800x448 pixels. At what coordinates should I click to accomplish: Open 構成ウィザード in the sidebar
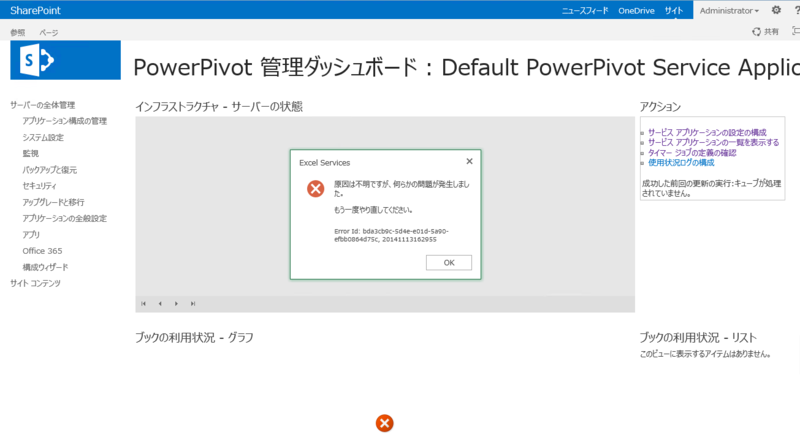pyautogui.click(x=45, y=267)
